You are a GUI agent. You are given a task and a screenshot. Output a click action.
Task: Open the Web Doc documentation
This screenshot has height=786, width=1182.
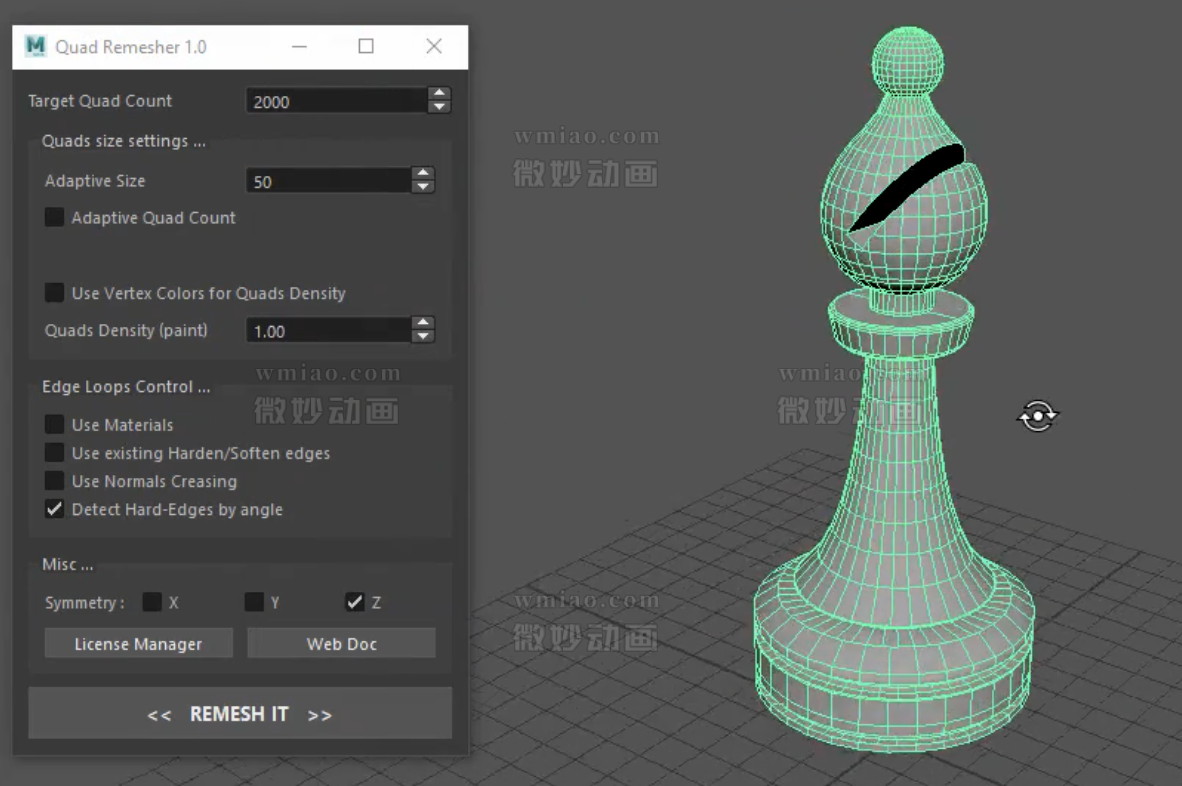point(340,643)
